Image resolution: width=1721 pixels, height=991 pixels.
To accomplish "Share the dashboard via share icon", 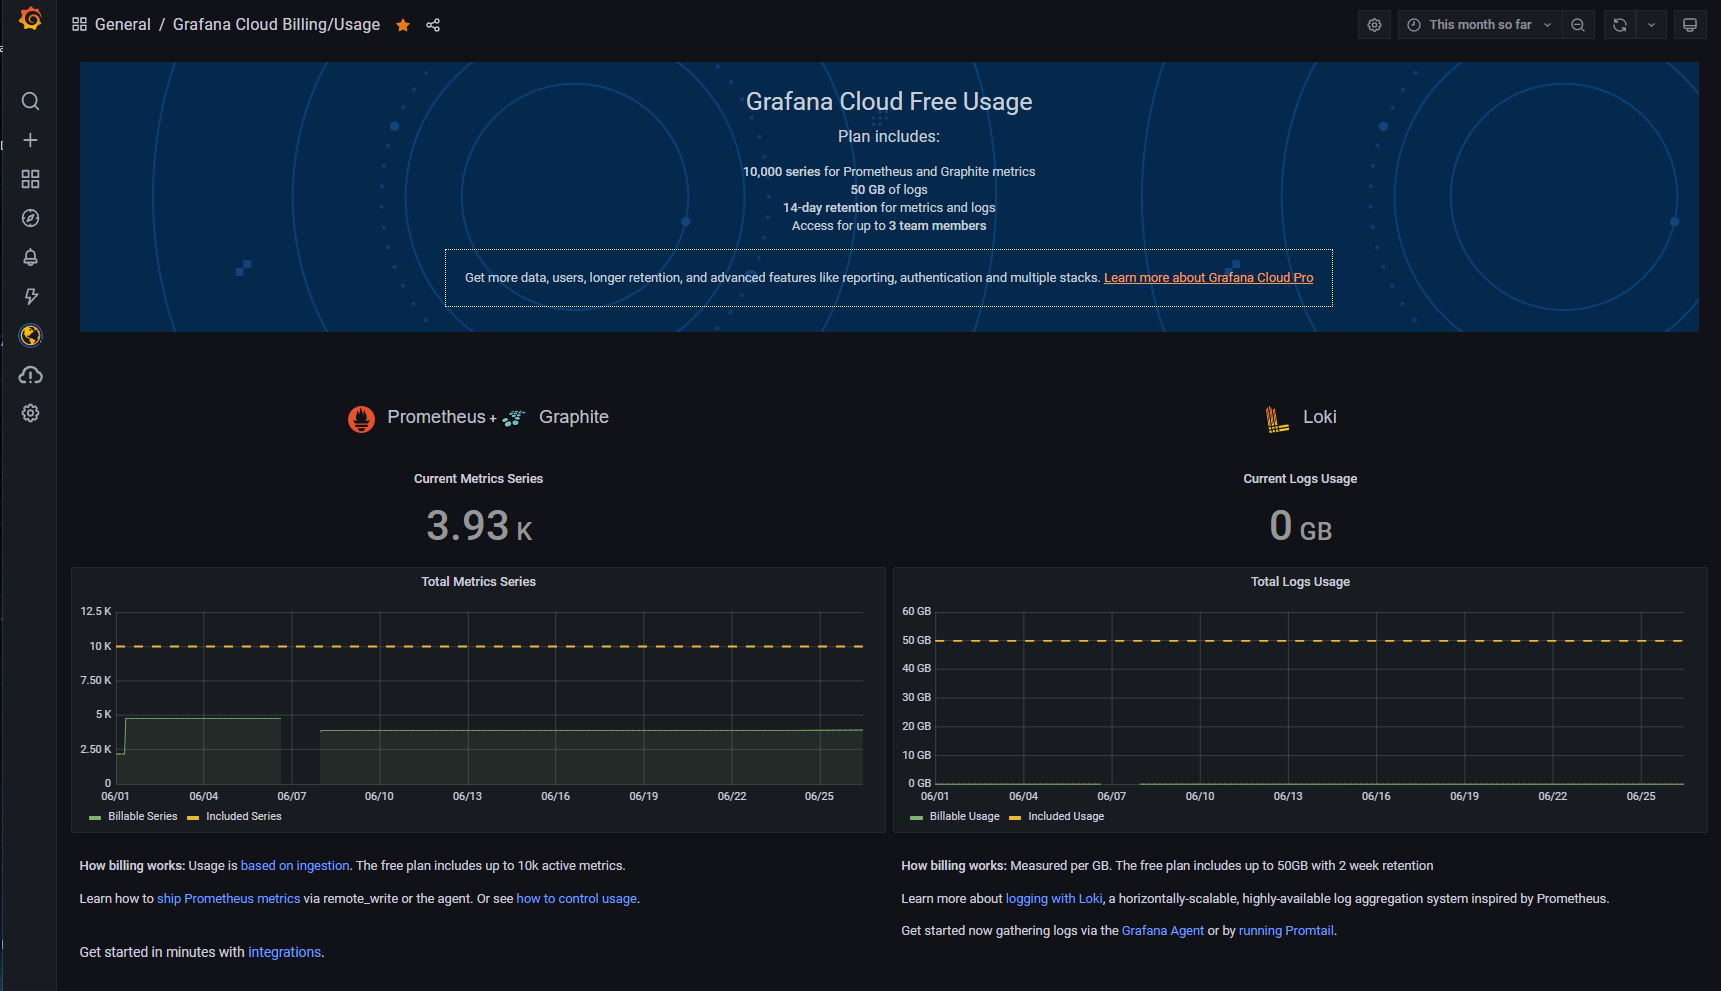I will click(433, 25).
